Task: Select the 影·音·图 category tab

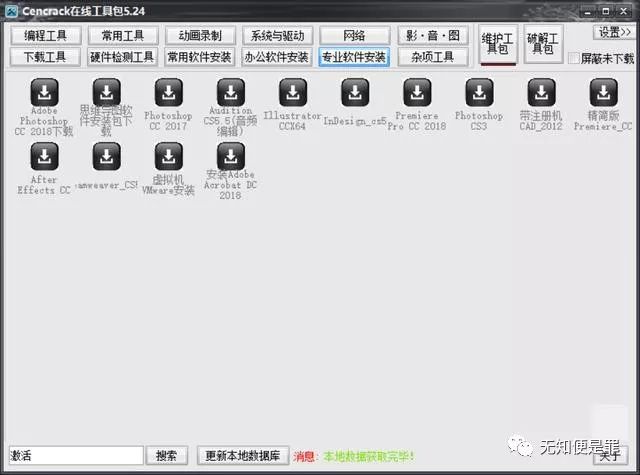Action: click(432, 36)
